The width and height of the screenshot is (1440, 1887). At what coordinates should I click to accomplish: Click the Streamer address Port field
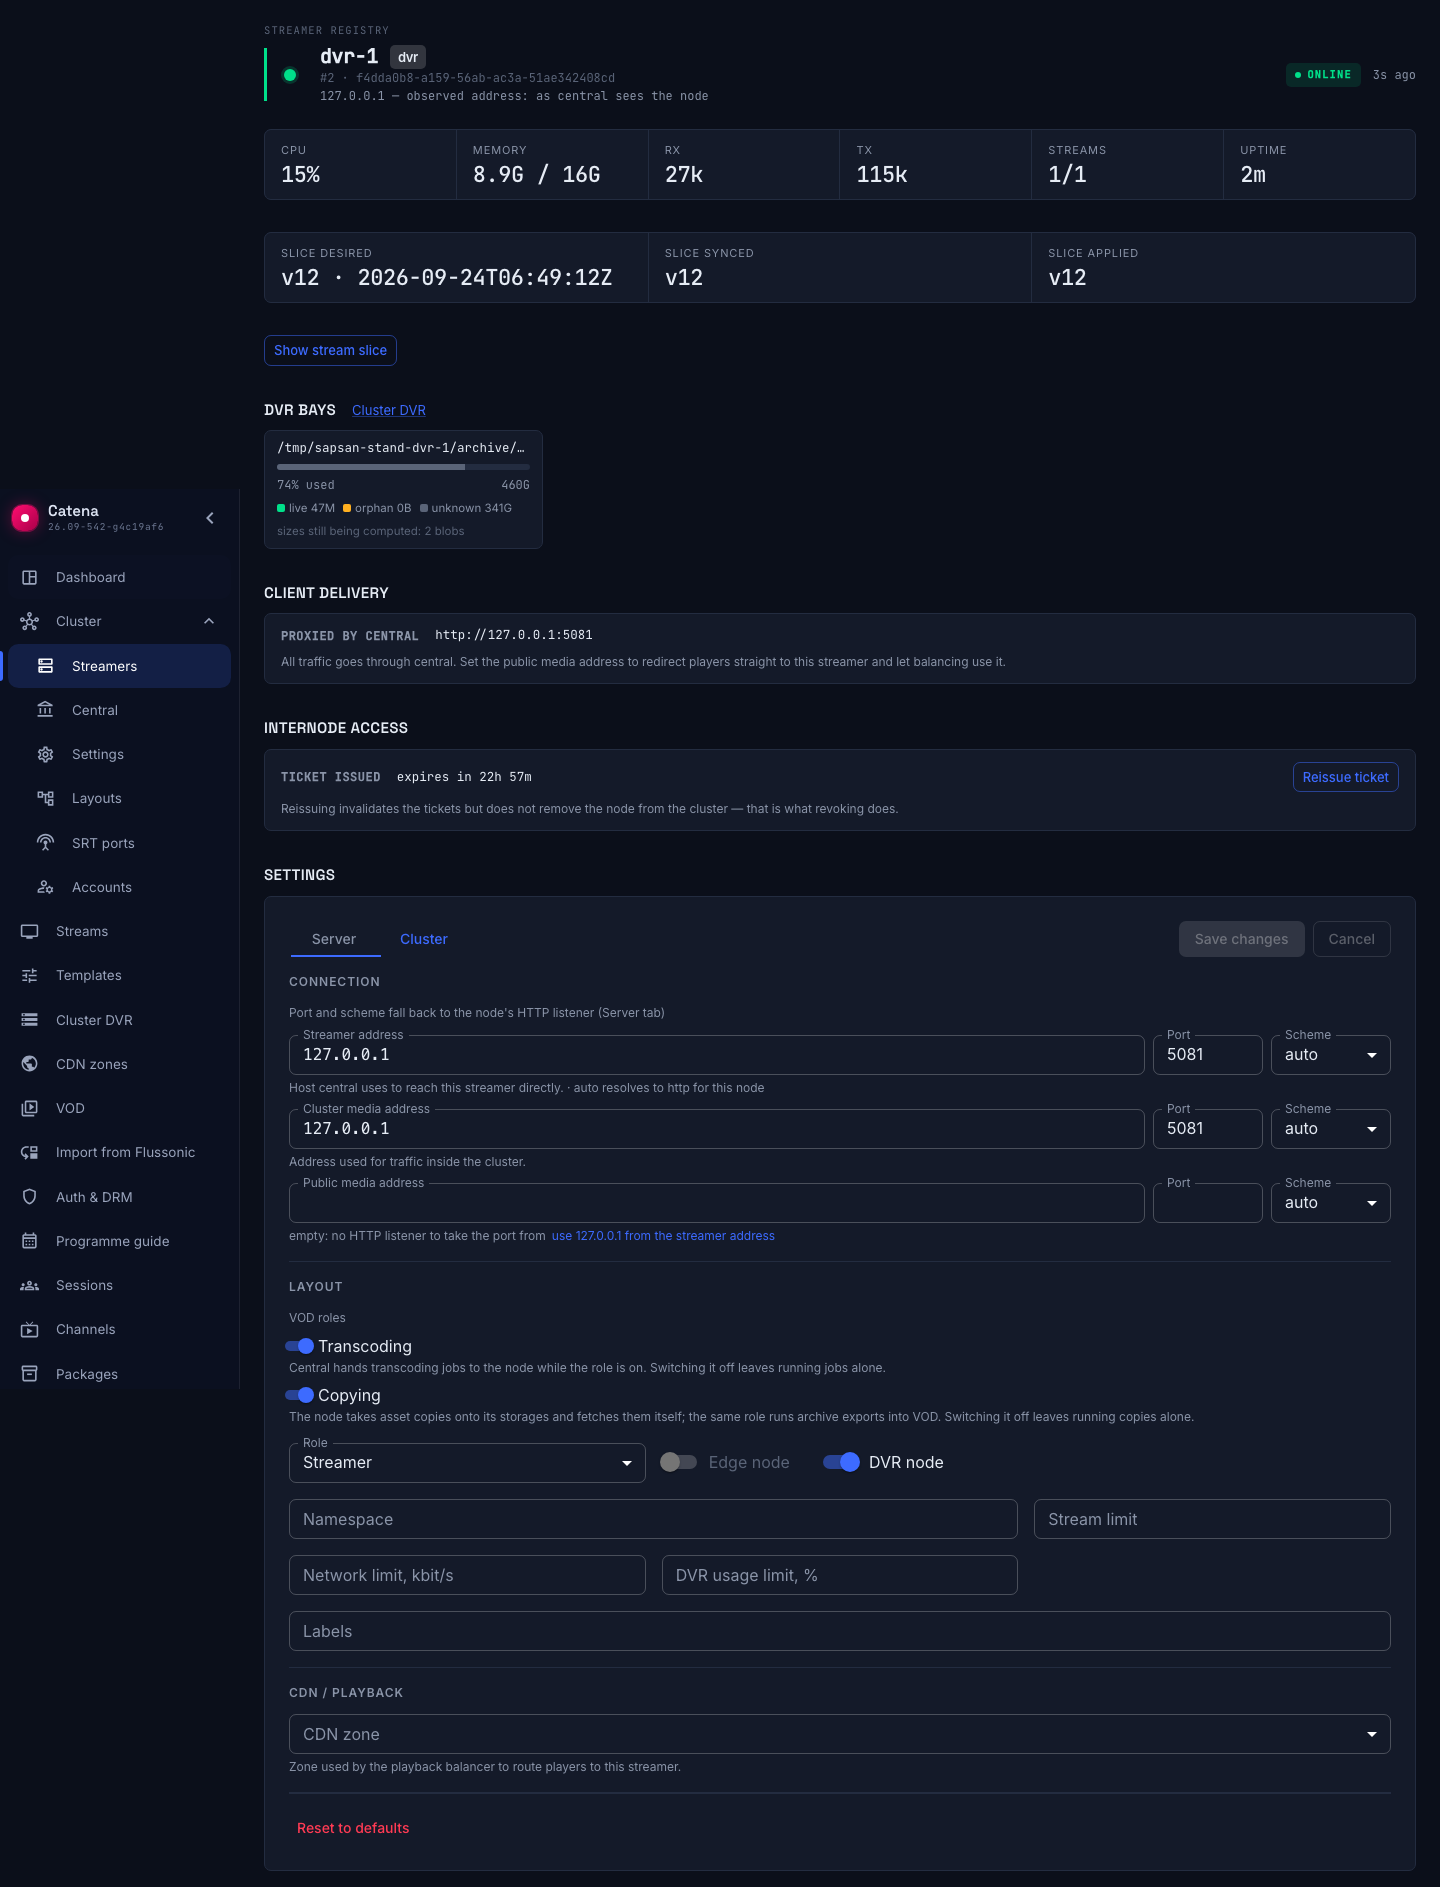1208,1055
